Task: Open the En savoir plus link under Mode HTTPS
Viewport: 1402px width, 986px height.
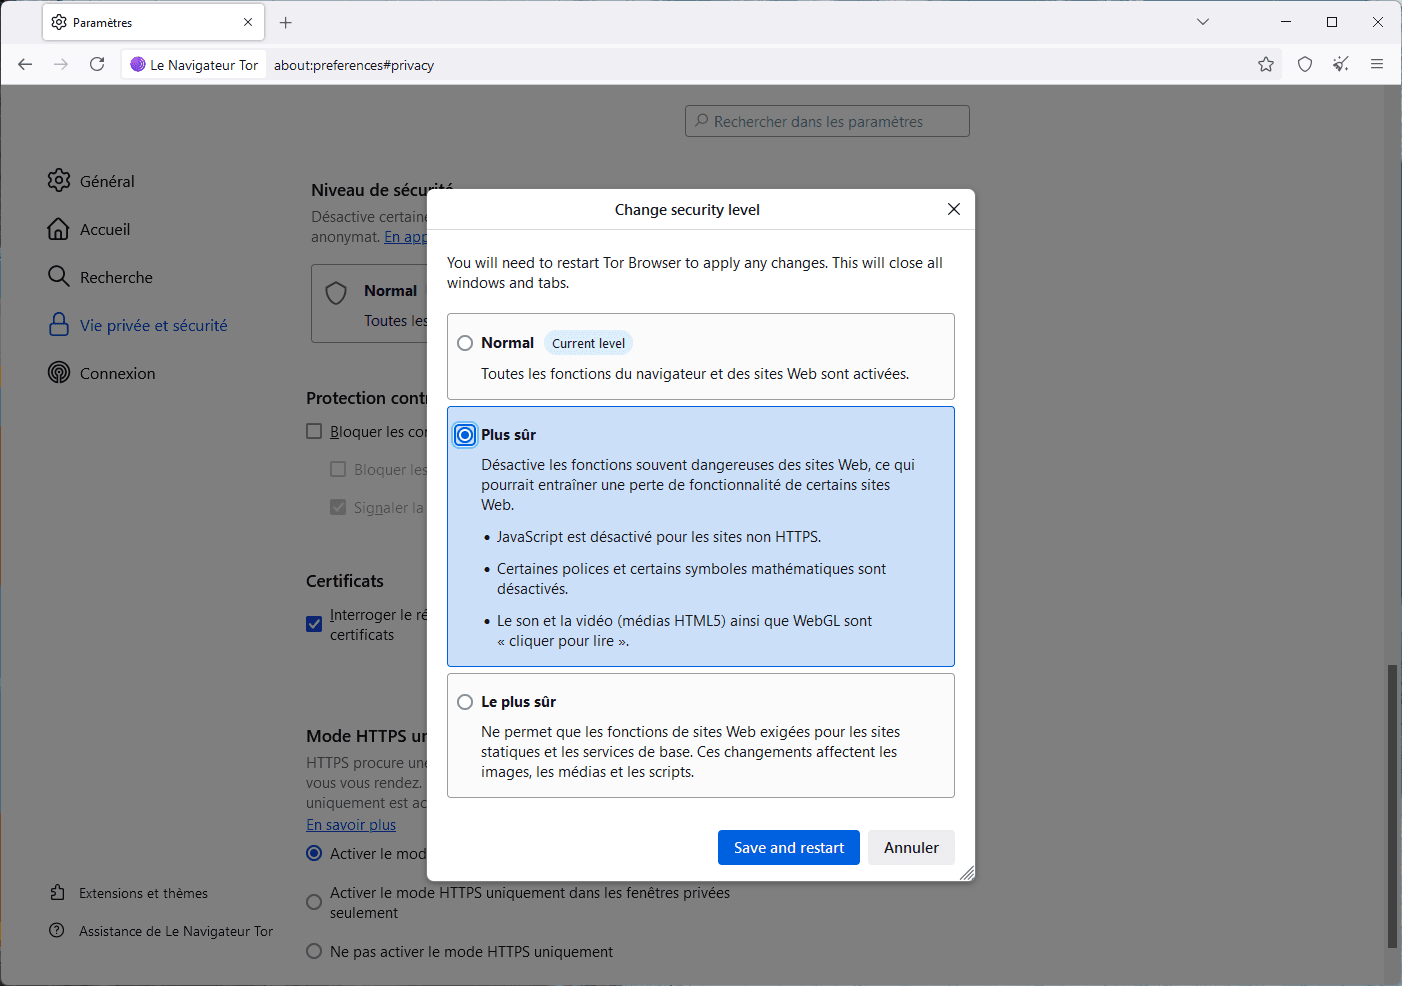Action: coord(351,825)
